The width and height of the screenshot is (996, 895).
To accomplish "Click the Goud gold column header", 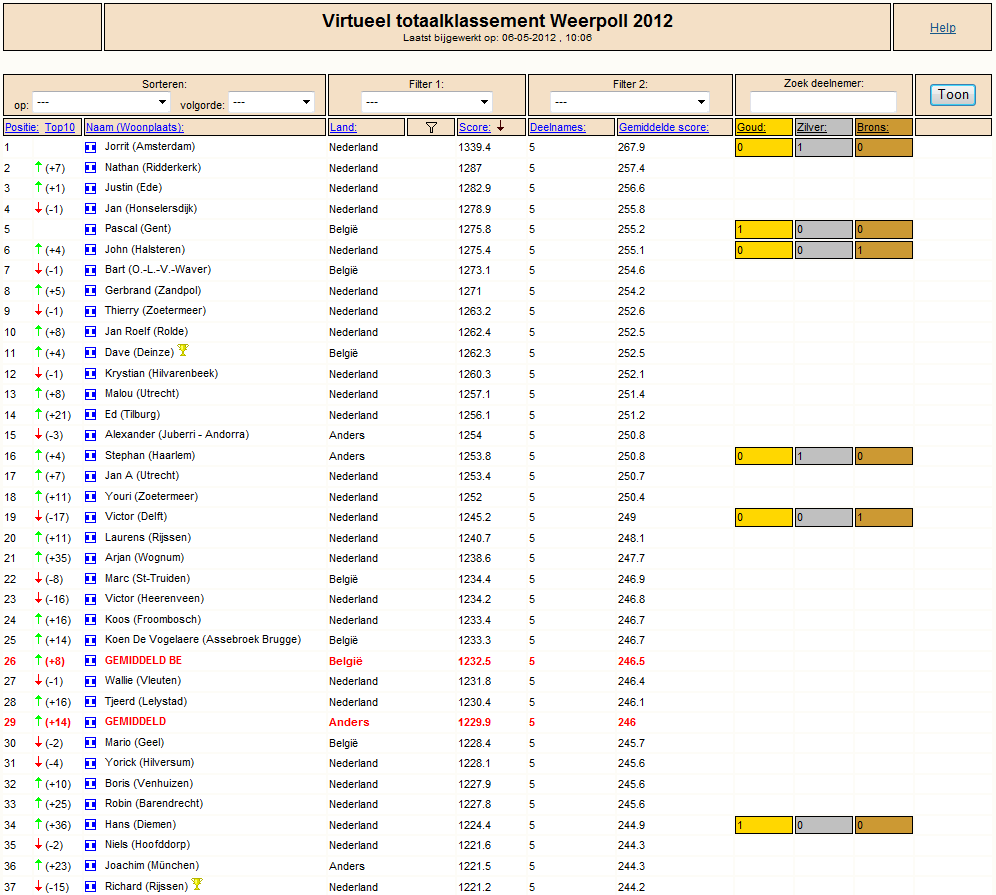I will click(751, 128).
